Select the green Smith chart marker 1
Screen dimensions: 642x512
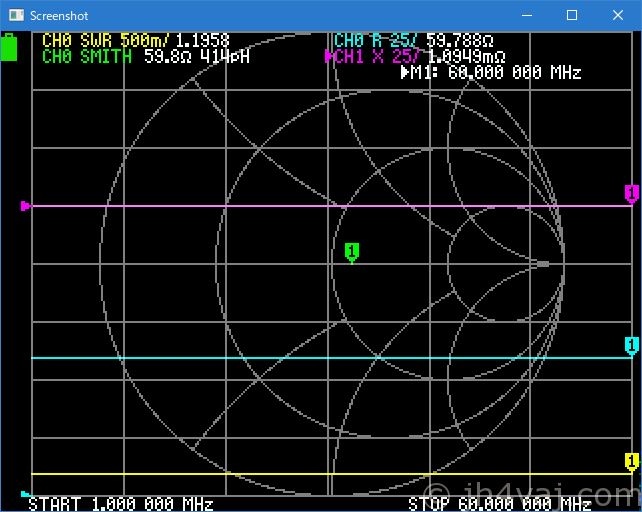click(x=352, y=252)
